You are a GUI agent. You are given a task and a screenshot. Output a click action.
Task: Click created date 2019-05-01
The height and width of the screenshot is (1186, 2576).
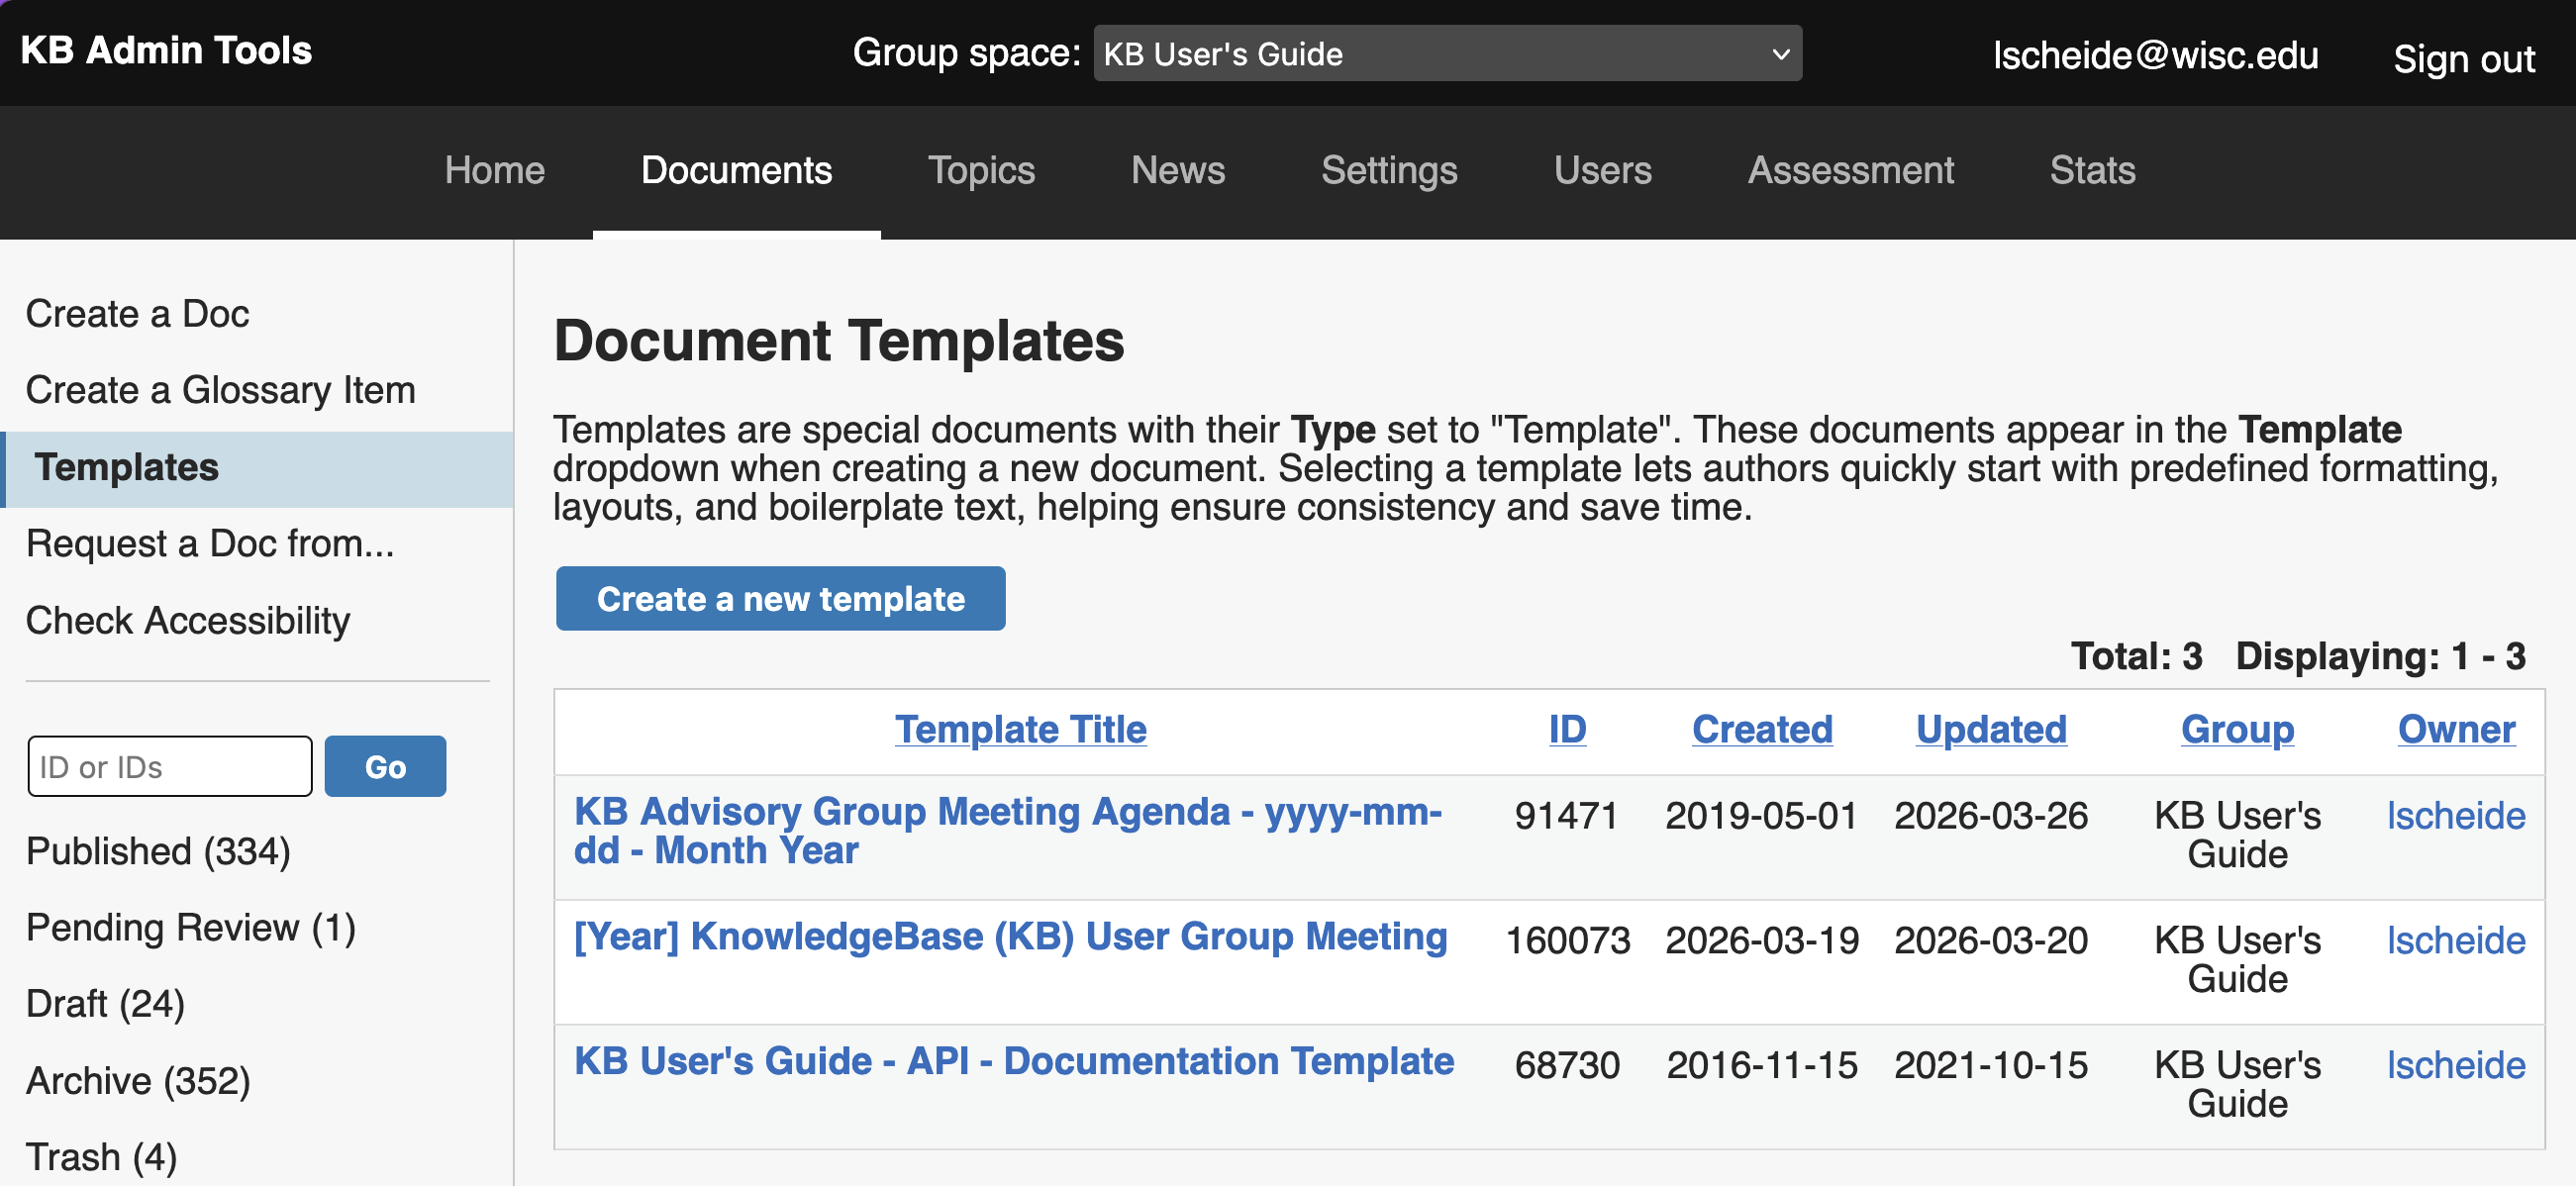click(1762, 816)
